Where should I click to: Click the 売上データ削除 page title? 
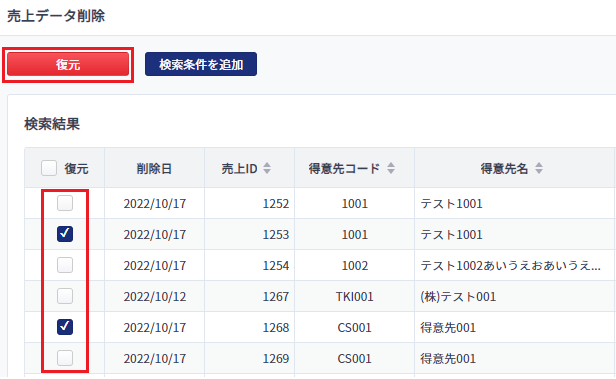(x=56, y=16)
